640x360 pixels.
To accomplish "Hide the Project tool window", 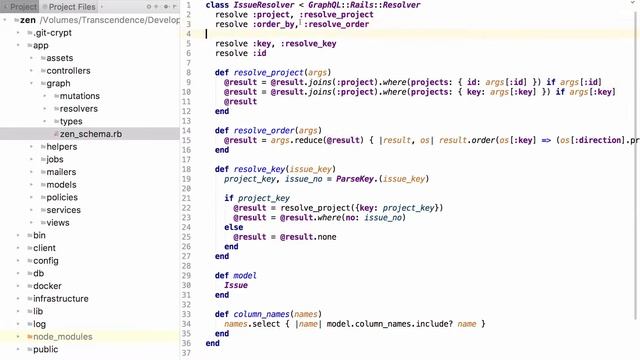I will [x=175, y=7].
